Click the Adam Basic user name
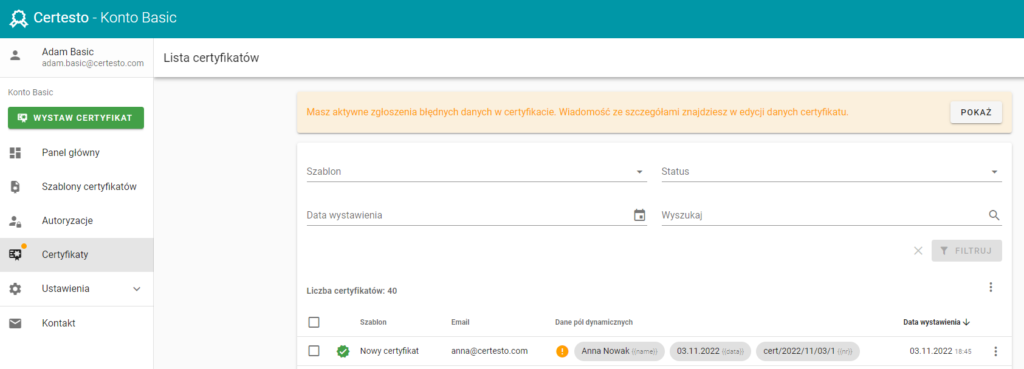 [x=68, y=52]
